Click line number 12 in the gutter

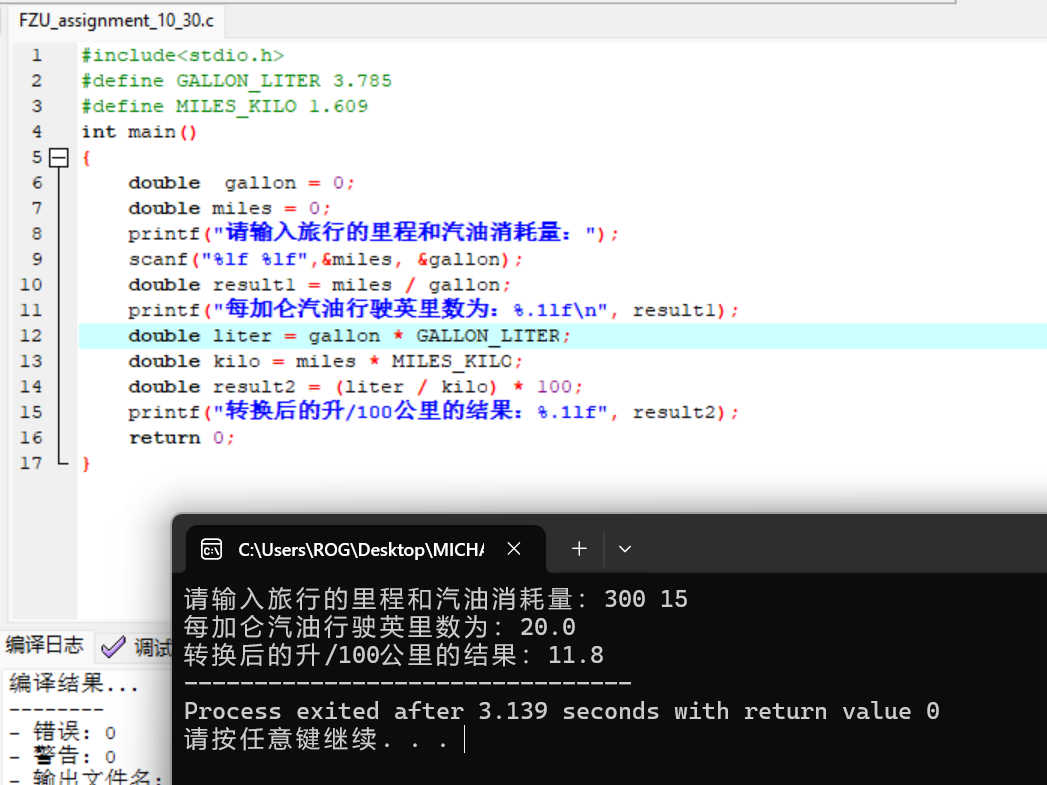[31, 336]
